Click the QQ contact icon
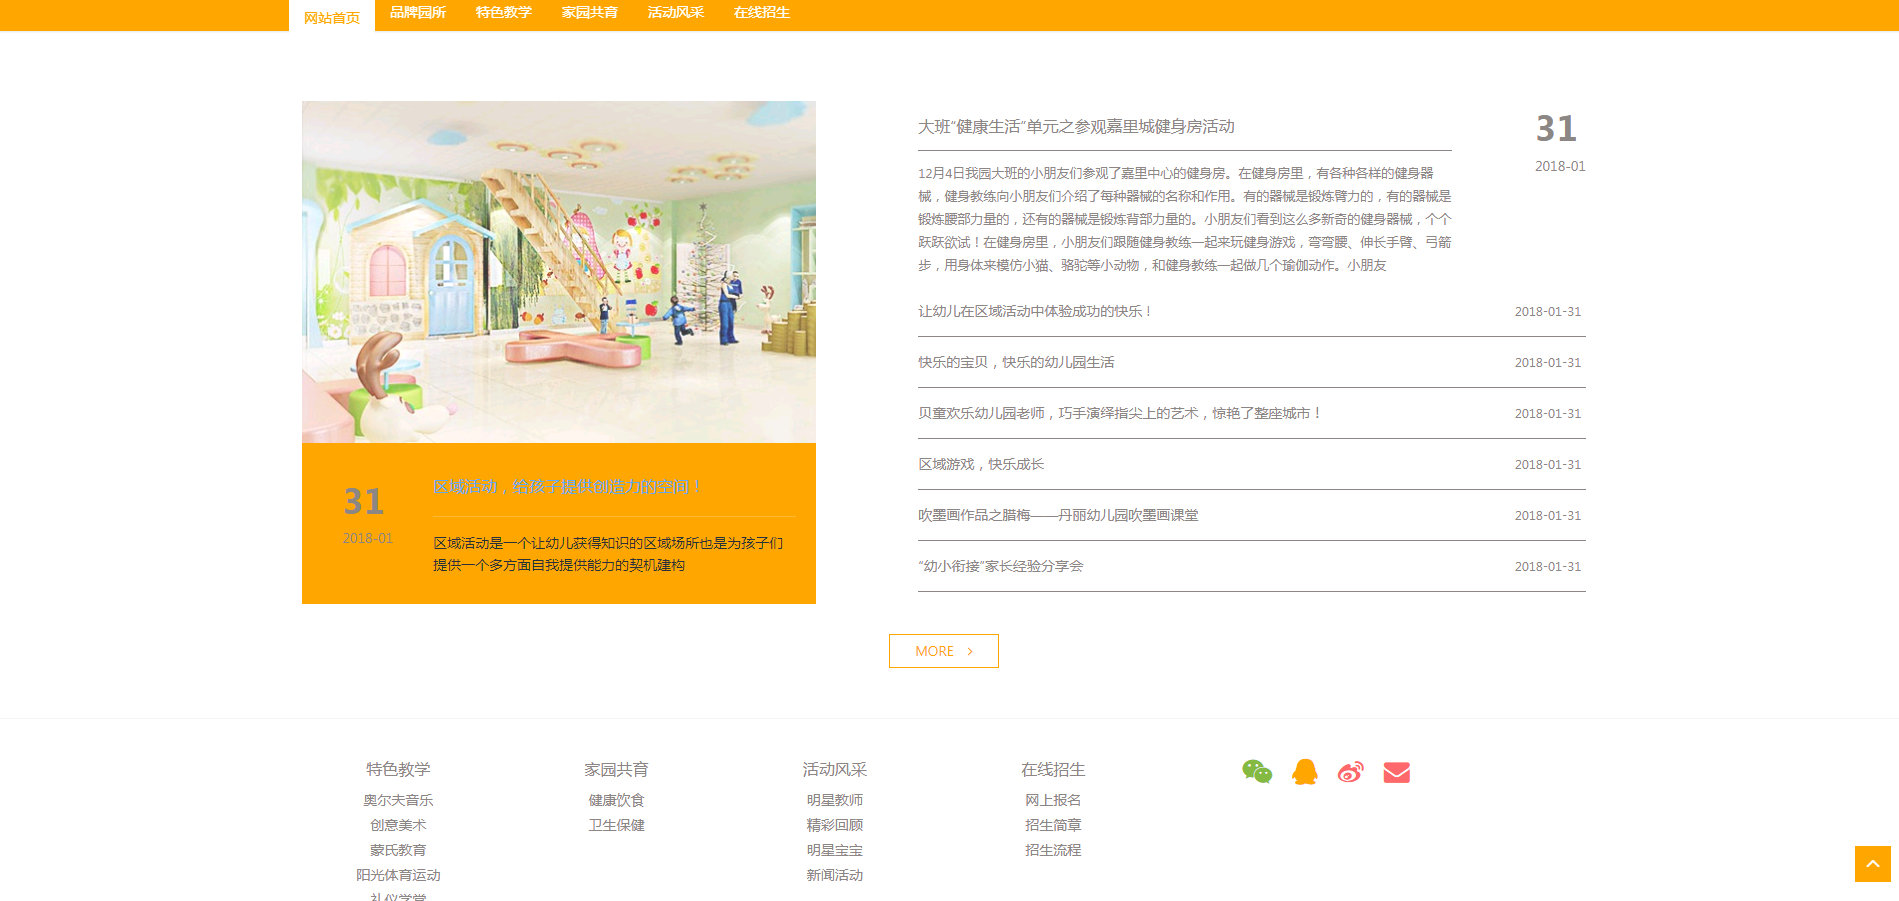 [1304, 771]
